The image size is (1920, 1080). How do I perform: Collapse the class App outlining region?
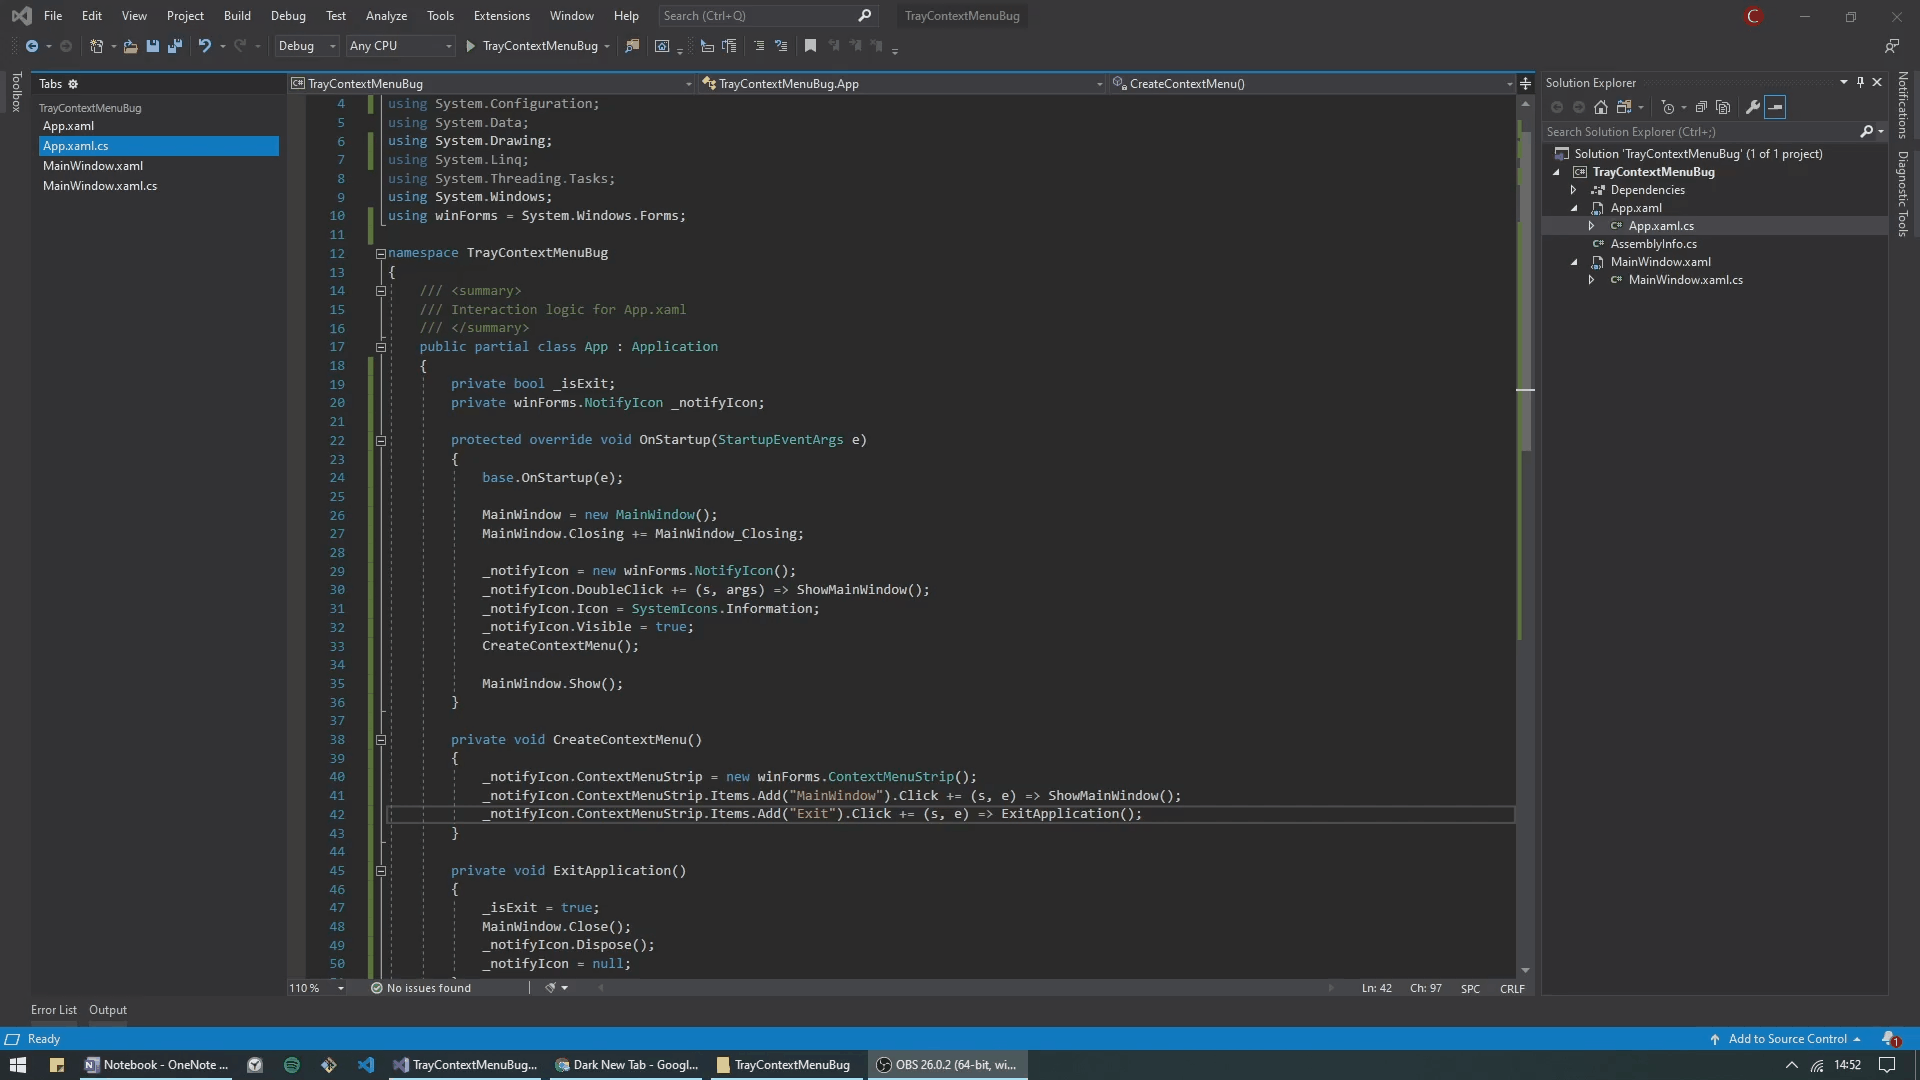coord(381,347)
